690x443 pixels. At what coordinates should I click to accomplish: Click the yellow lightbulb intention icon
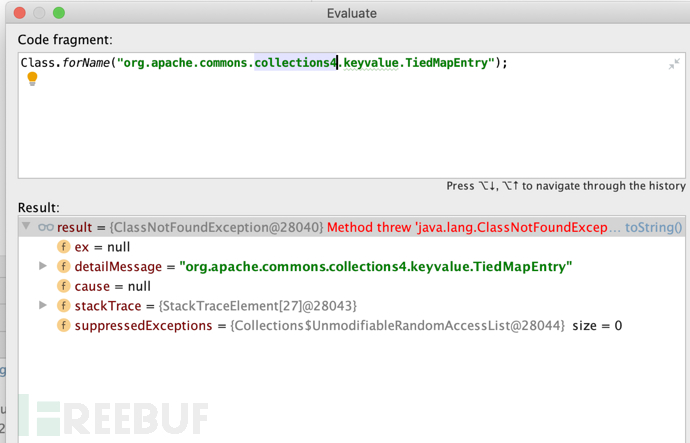(32, 79)
